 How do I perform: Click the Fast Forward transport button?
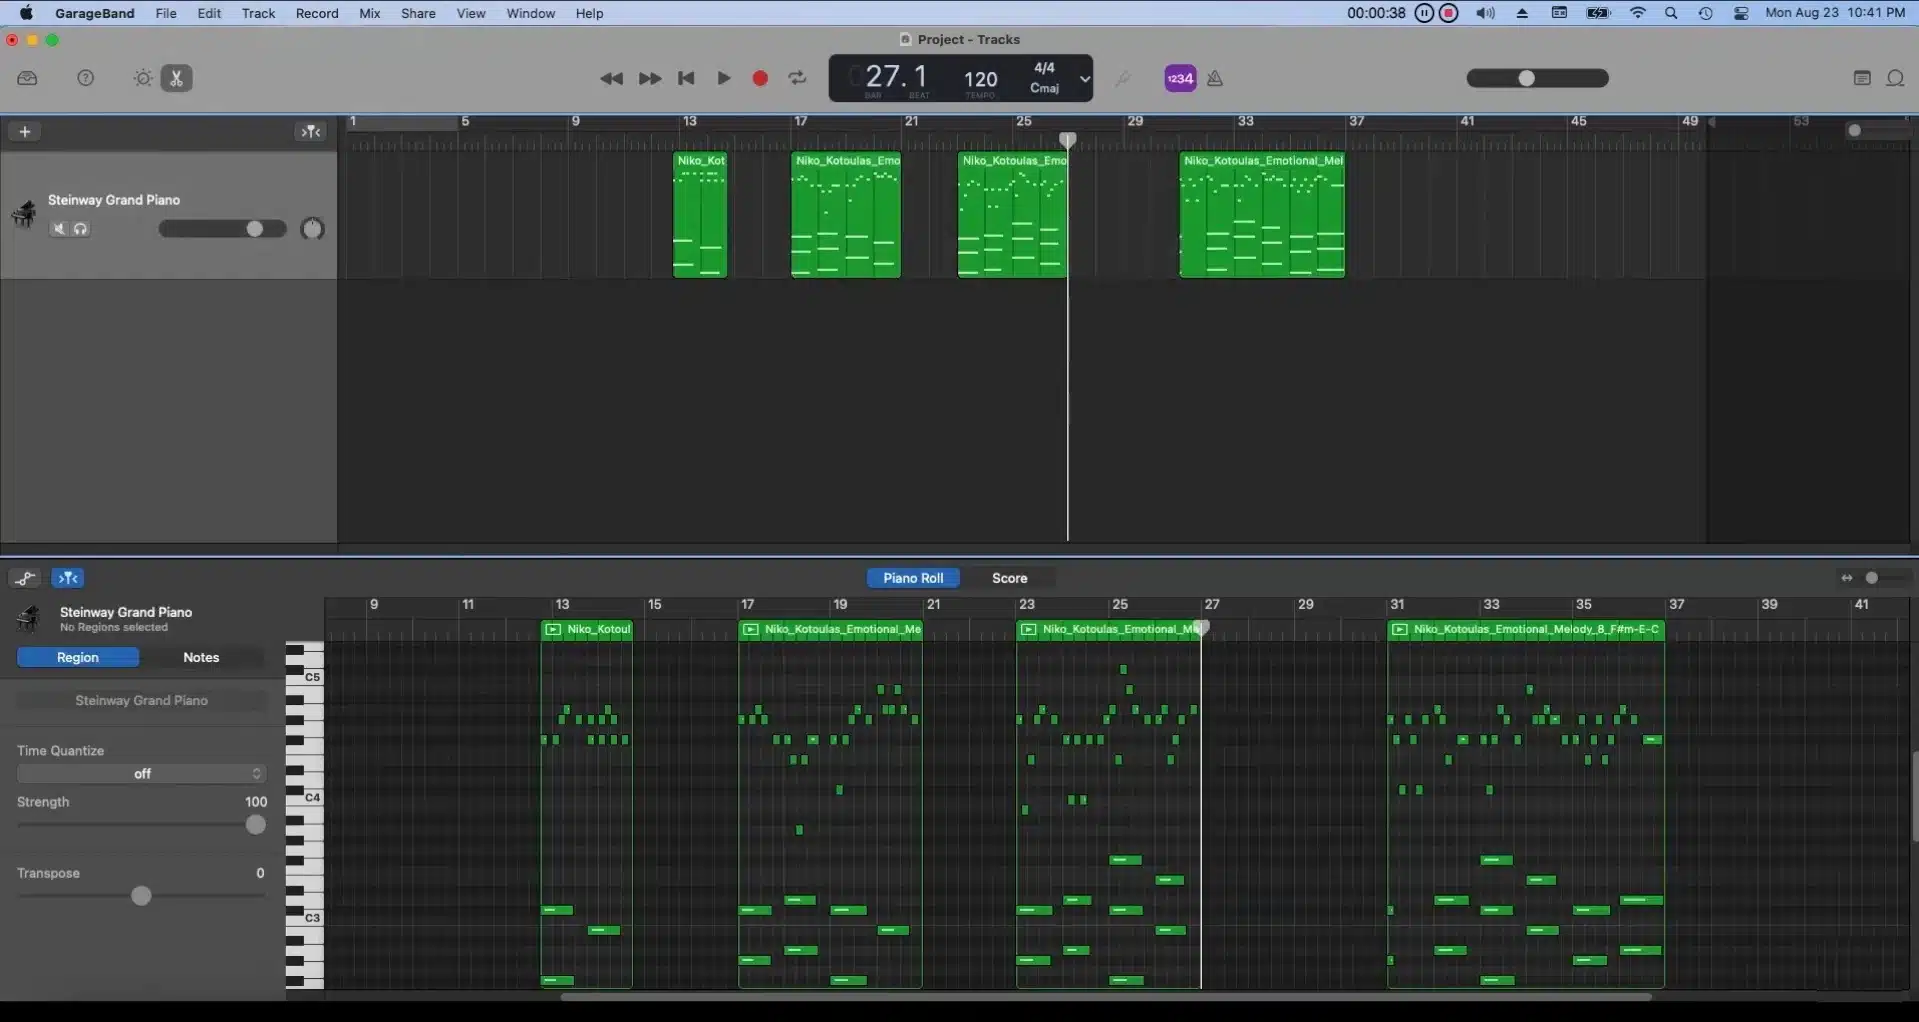click(649, 79)
